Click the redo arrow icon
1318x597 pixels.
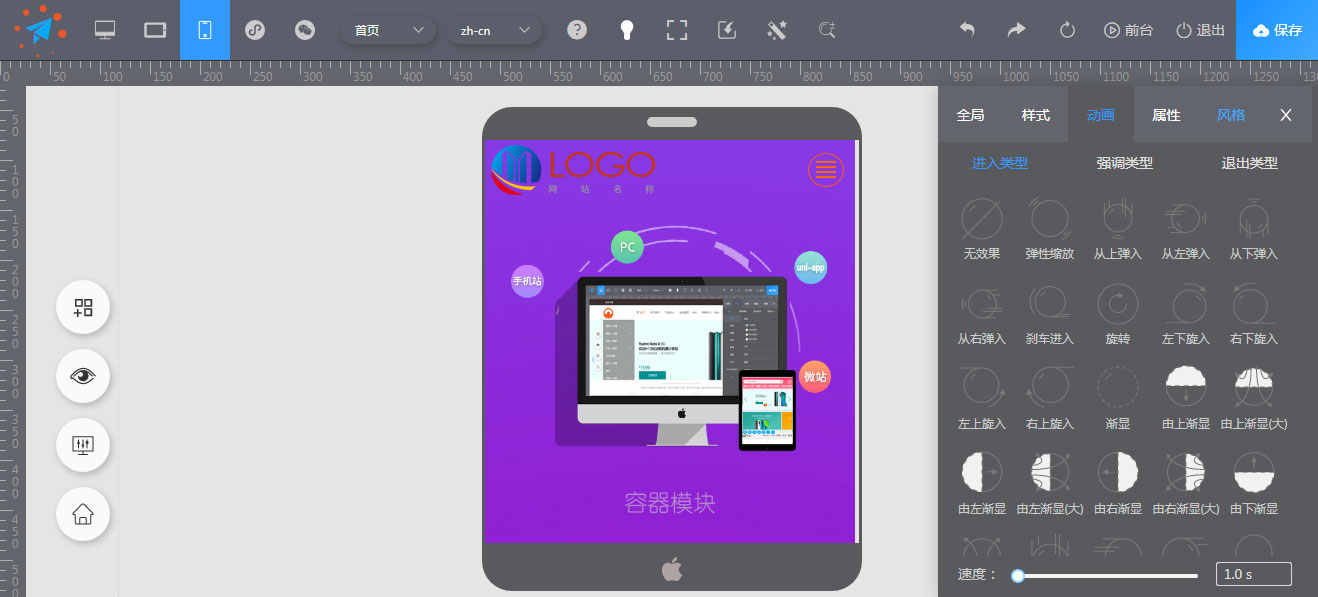(1016, 30)
